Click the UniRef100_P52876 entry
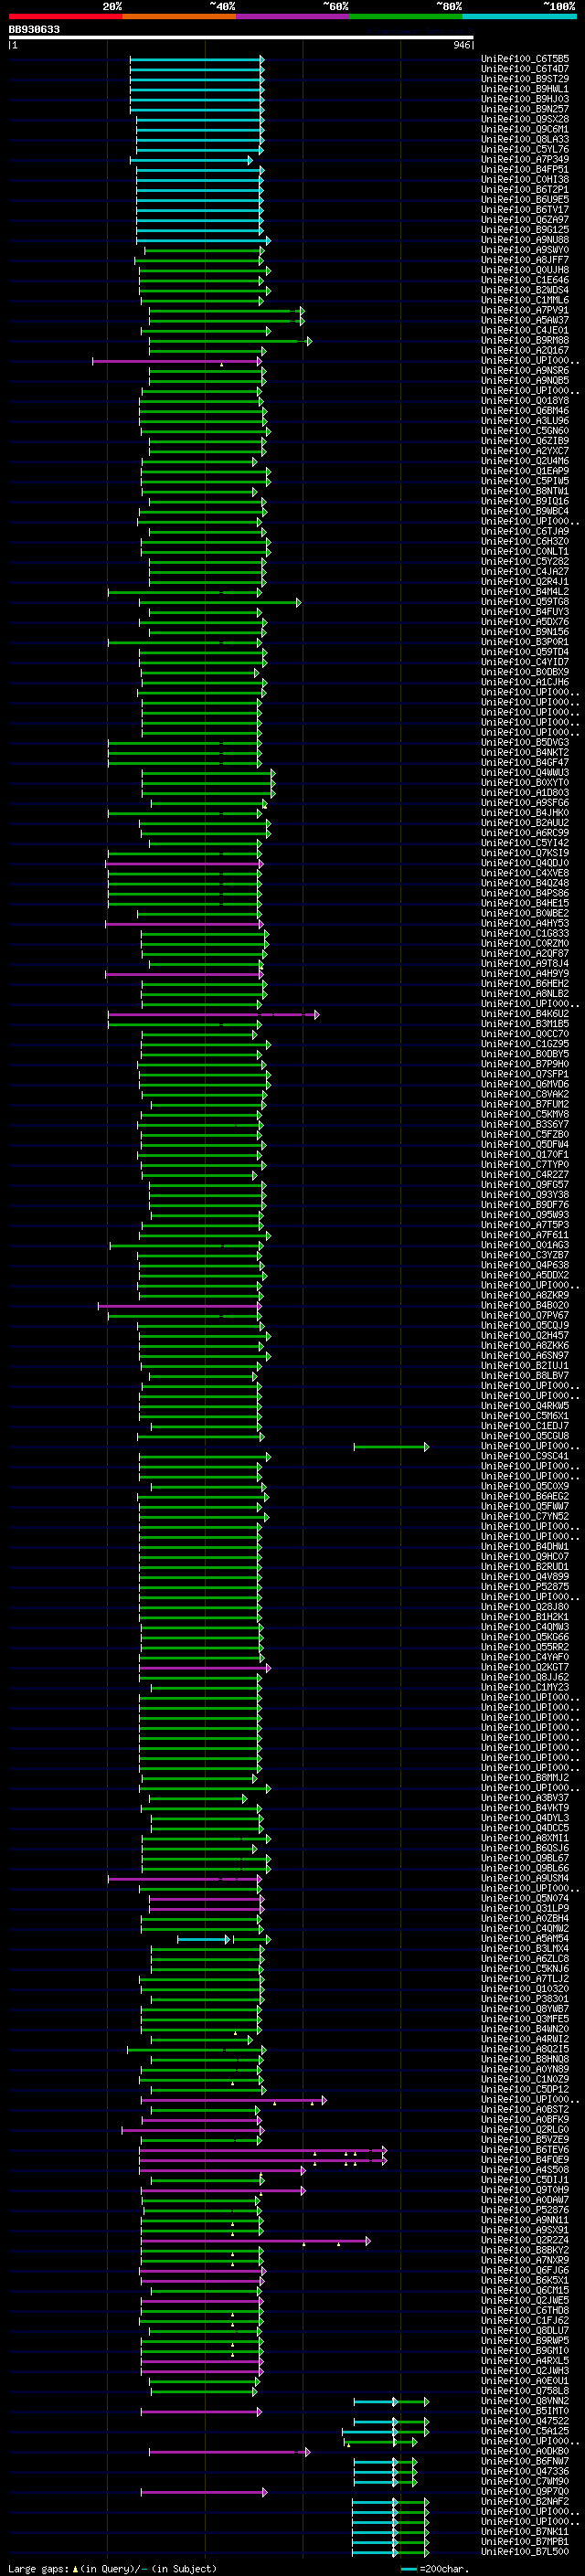Image resolution: width=585 pixels, height=2576 pixels. tap(525, 2210)
